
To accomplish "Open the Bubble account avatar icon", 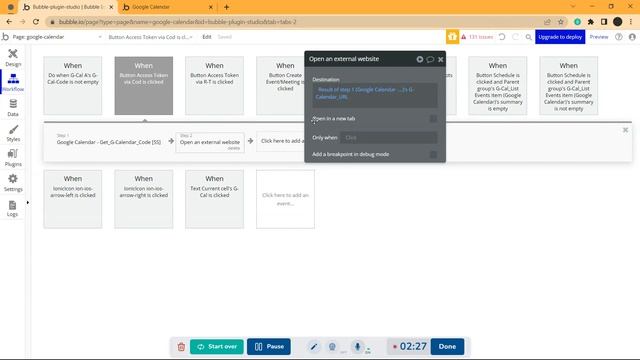I will (x=632, y=37).
